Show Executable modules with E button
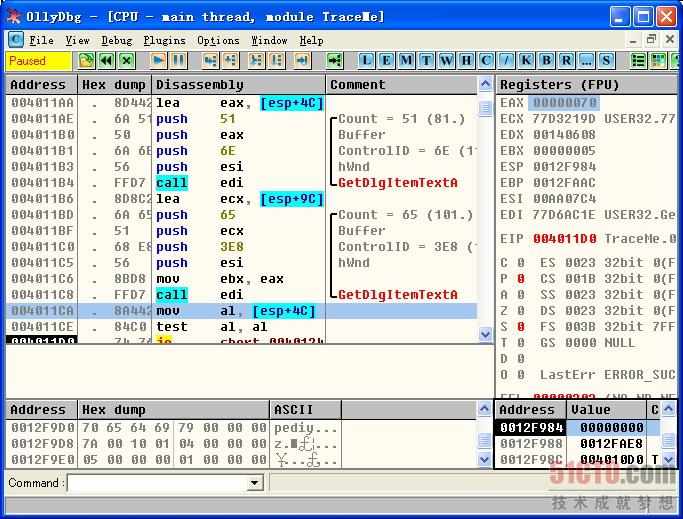Viewport: 683px width, 519px height. 386,60
